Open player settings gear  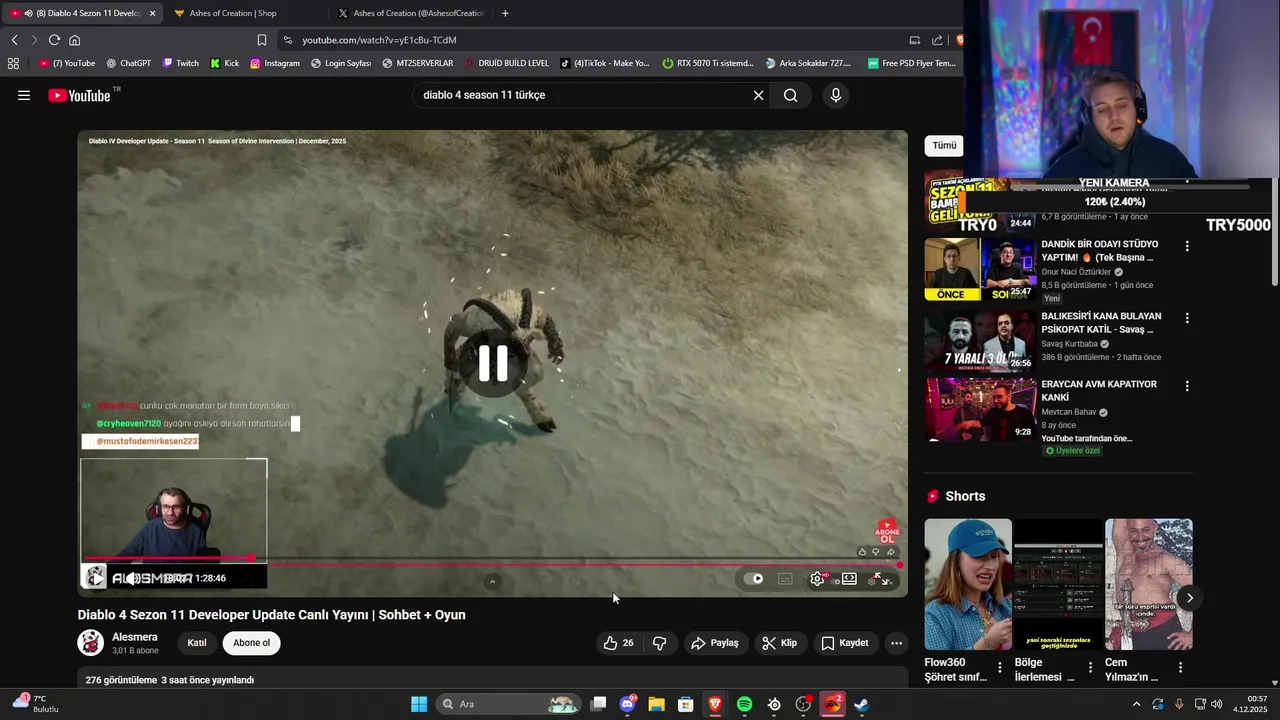[817, 578]
